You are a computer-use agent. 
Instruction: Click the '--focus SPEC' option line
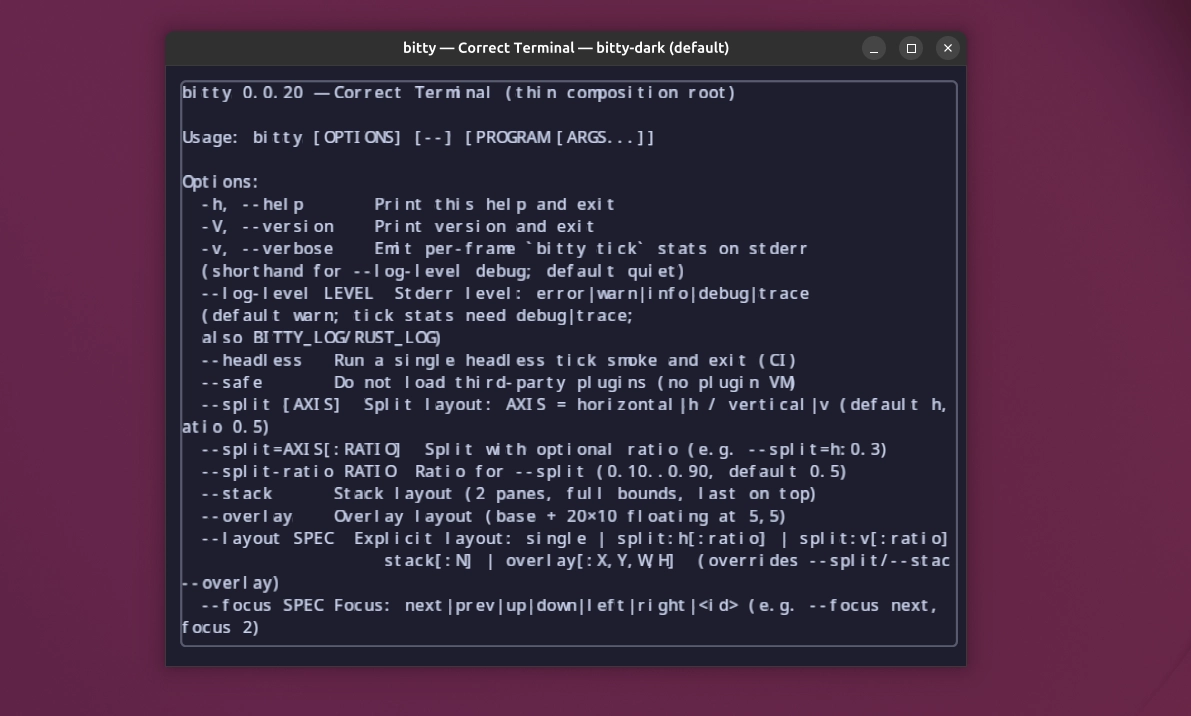570,606
